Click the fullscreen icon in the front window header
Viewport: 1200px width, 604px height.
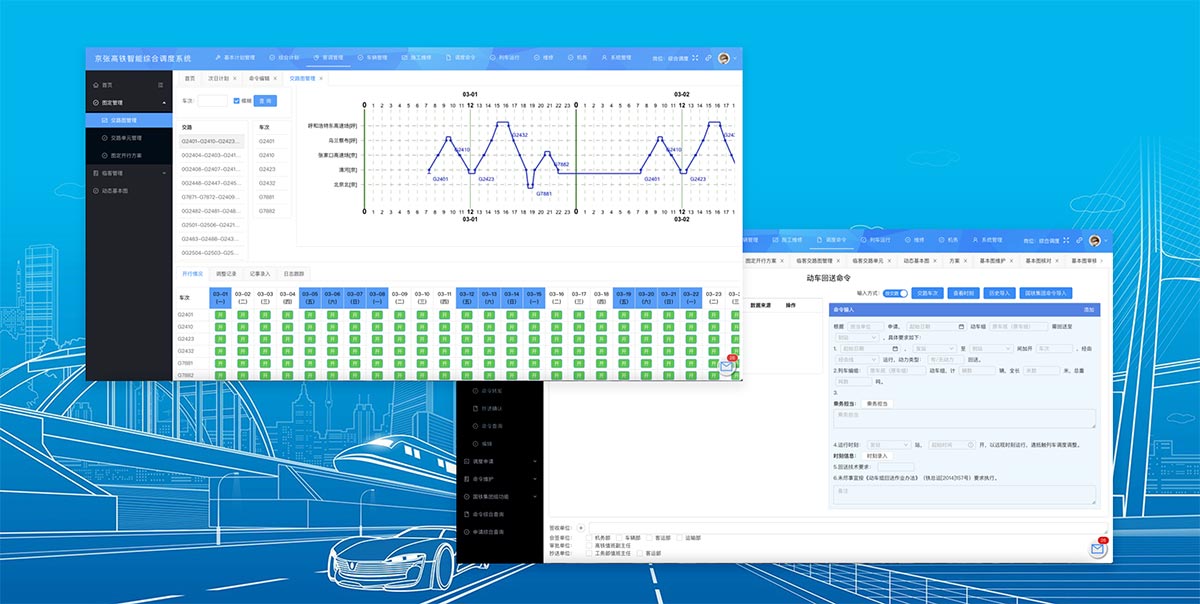tap(696, 58)
